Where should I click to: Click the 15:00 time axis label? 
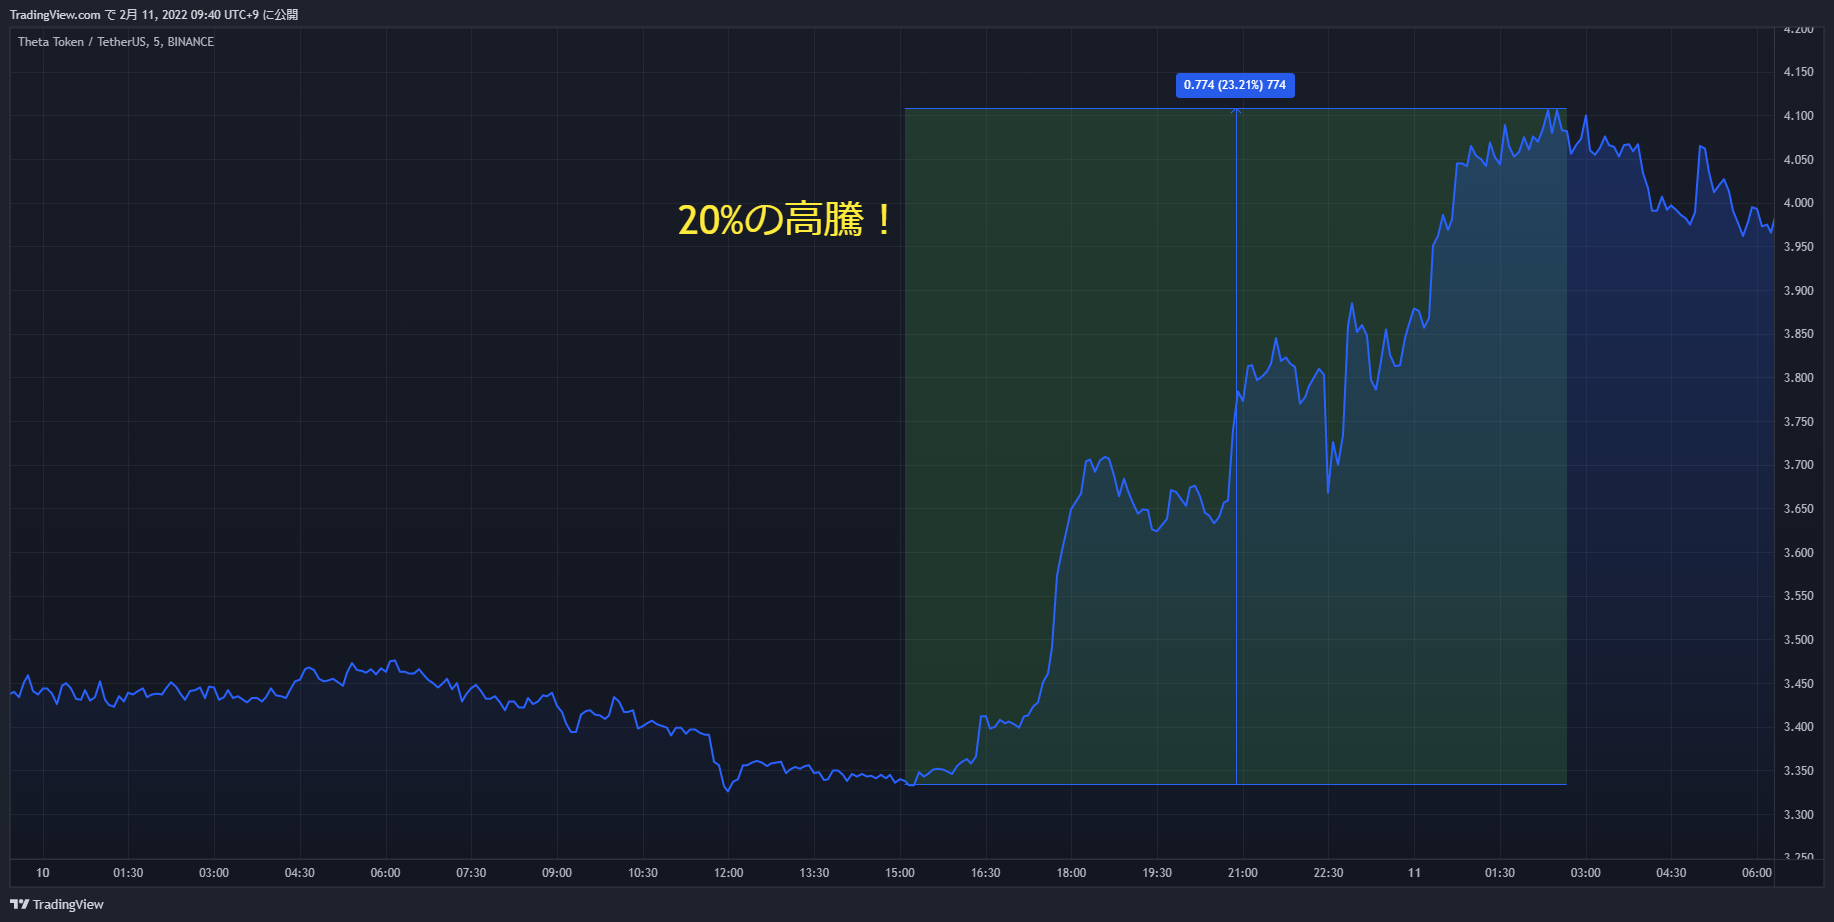point(900,873)
